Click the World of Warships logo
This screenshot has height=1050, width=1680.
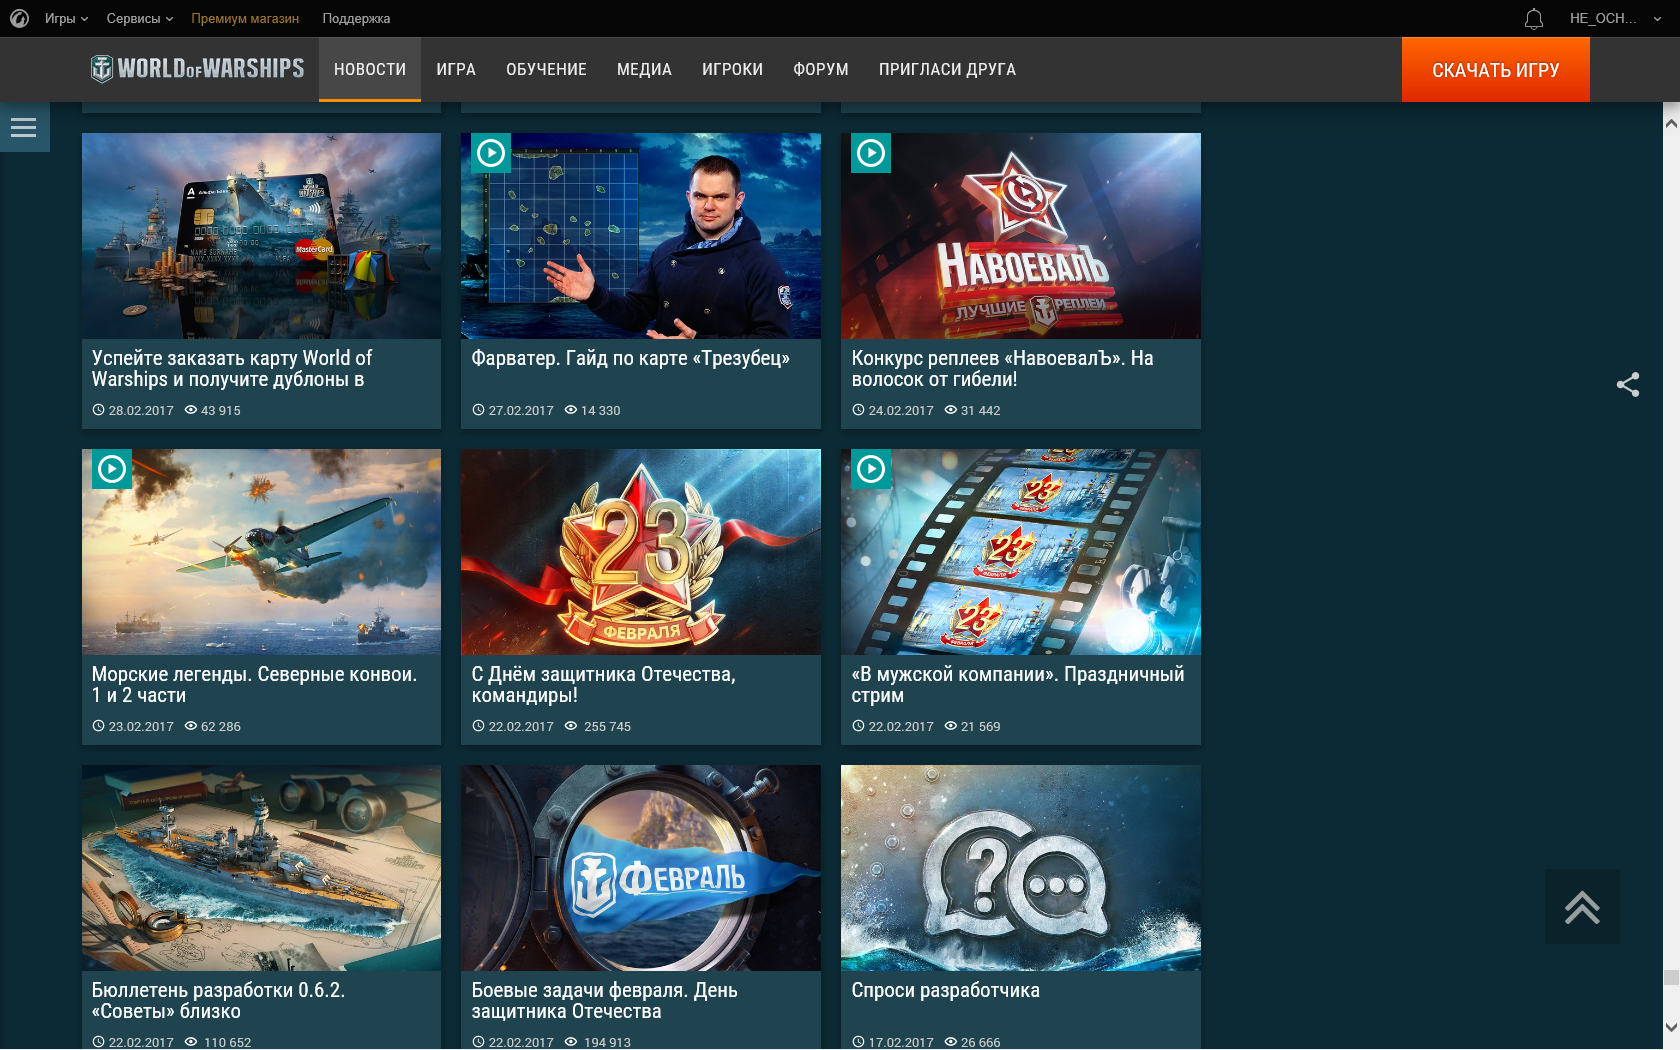(x=197, y=69)
